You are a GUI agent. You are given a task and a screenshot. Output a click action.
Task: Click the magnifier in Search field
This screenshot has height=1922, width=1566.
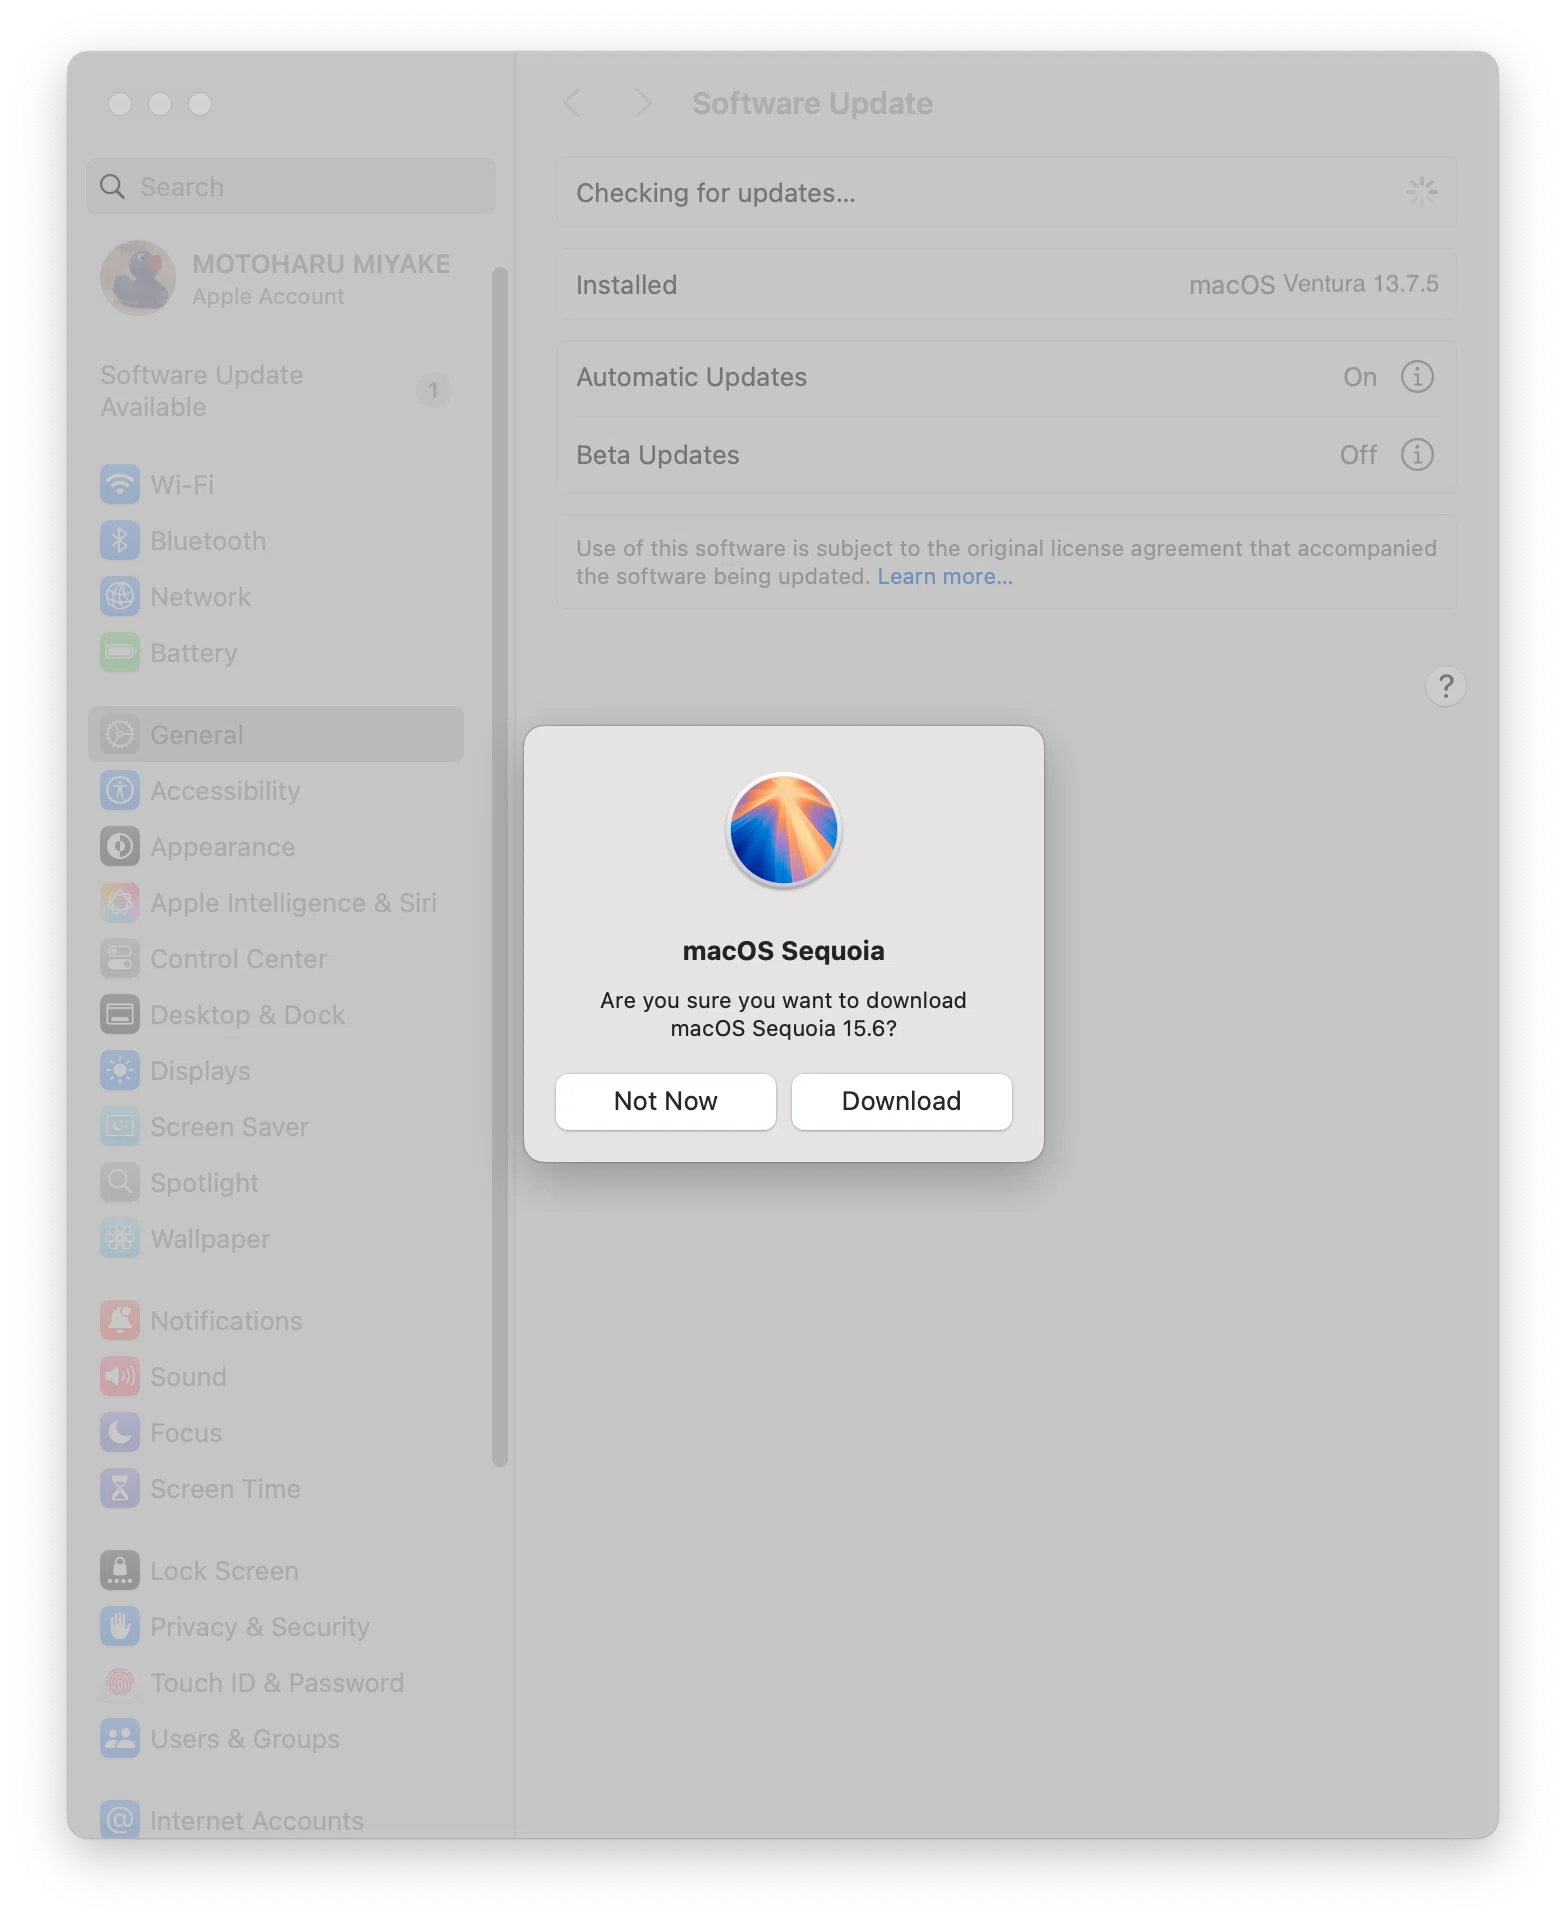(x=113, y=187)
